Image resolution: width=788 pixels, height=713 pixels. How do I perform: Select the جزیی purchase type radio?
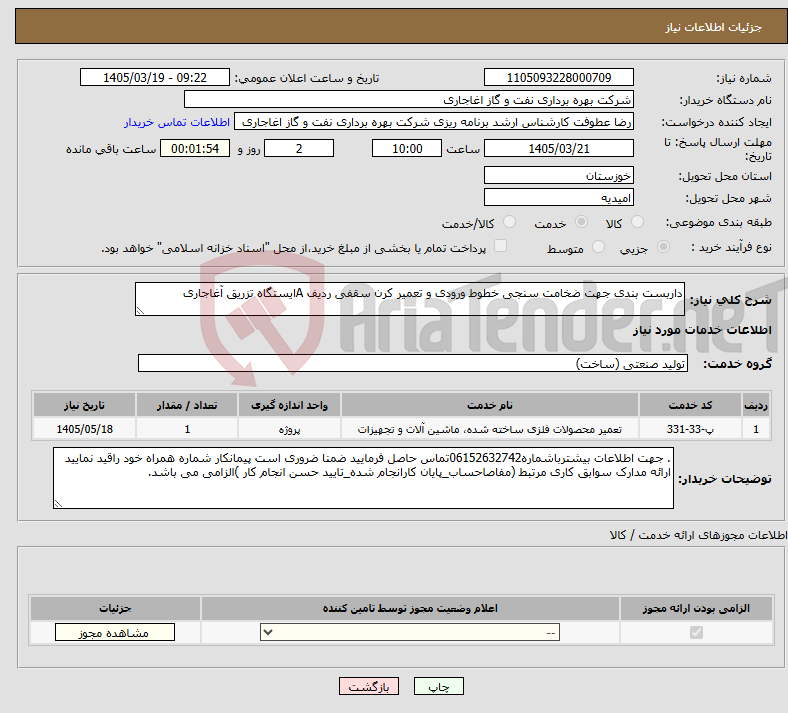[663, 247]
